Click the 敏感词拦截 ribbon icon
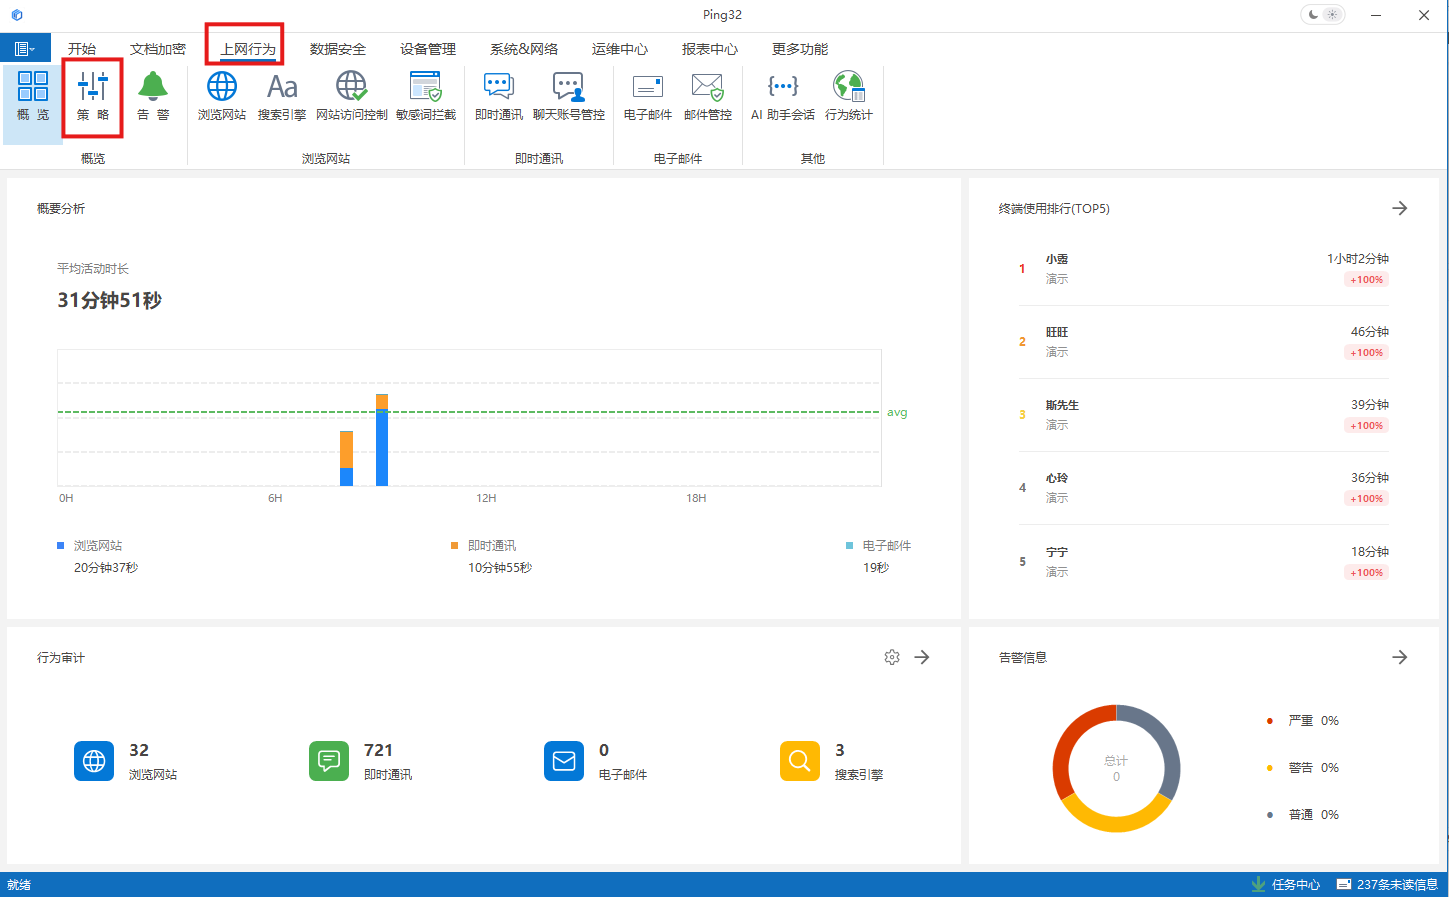Image resolution: width=1449 pixels, height=897 pixels. click(426, 96)
